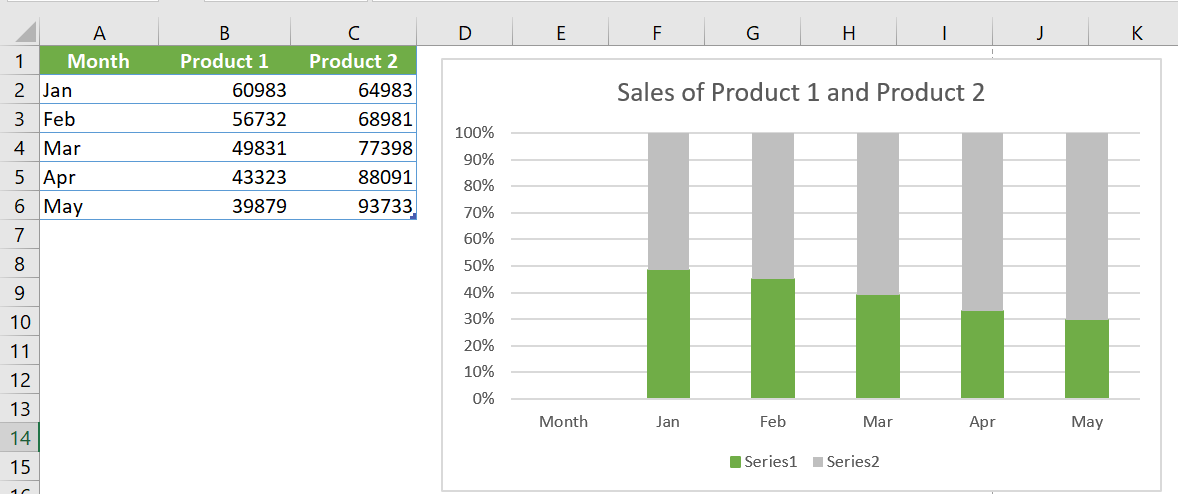Click the green Mar bar segment
Viewport: 1178px width, 494px height.
tap(877, 346)
